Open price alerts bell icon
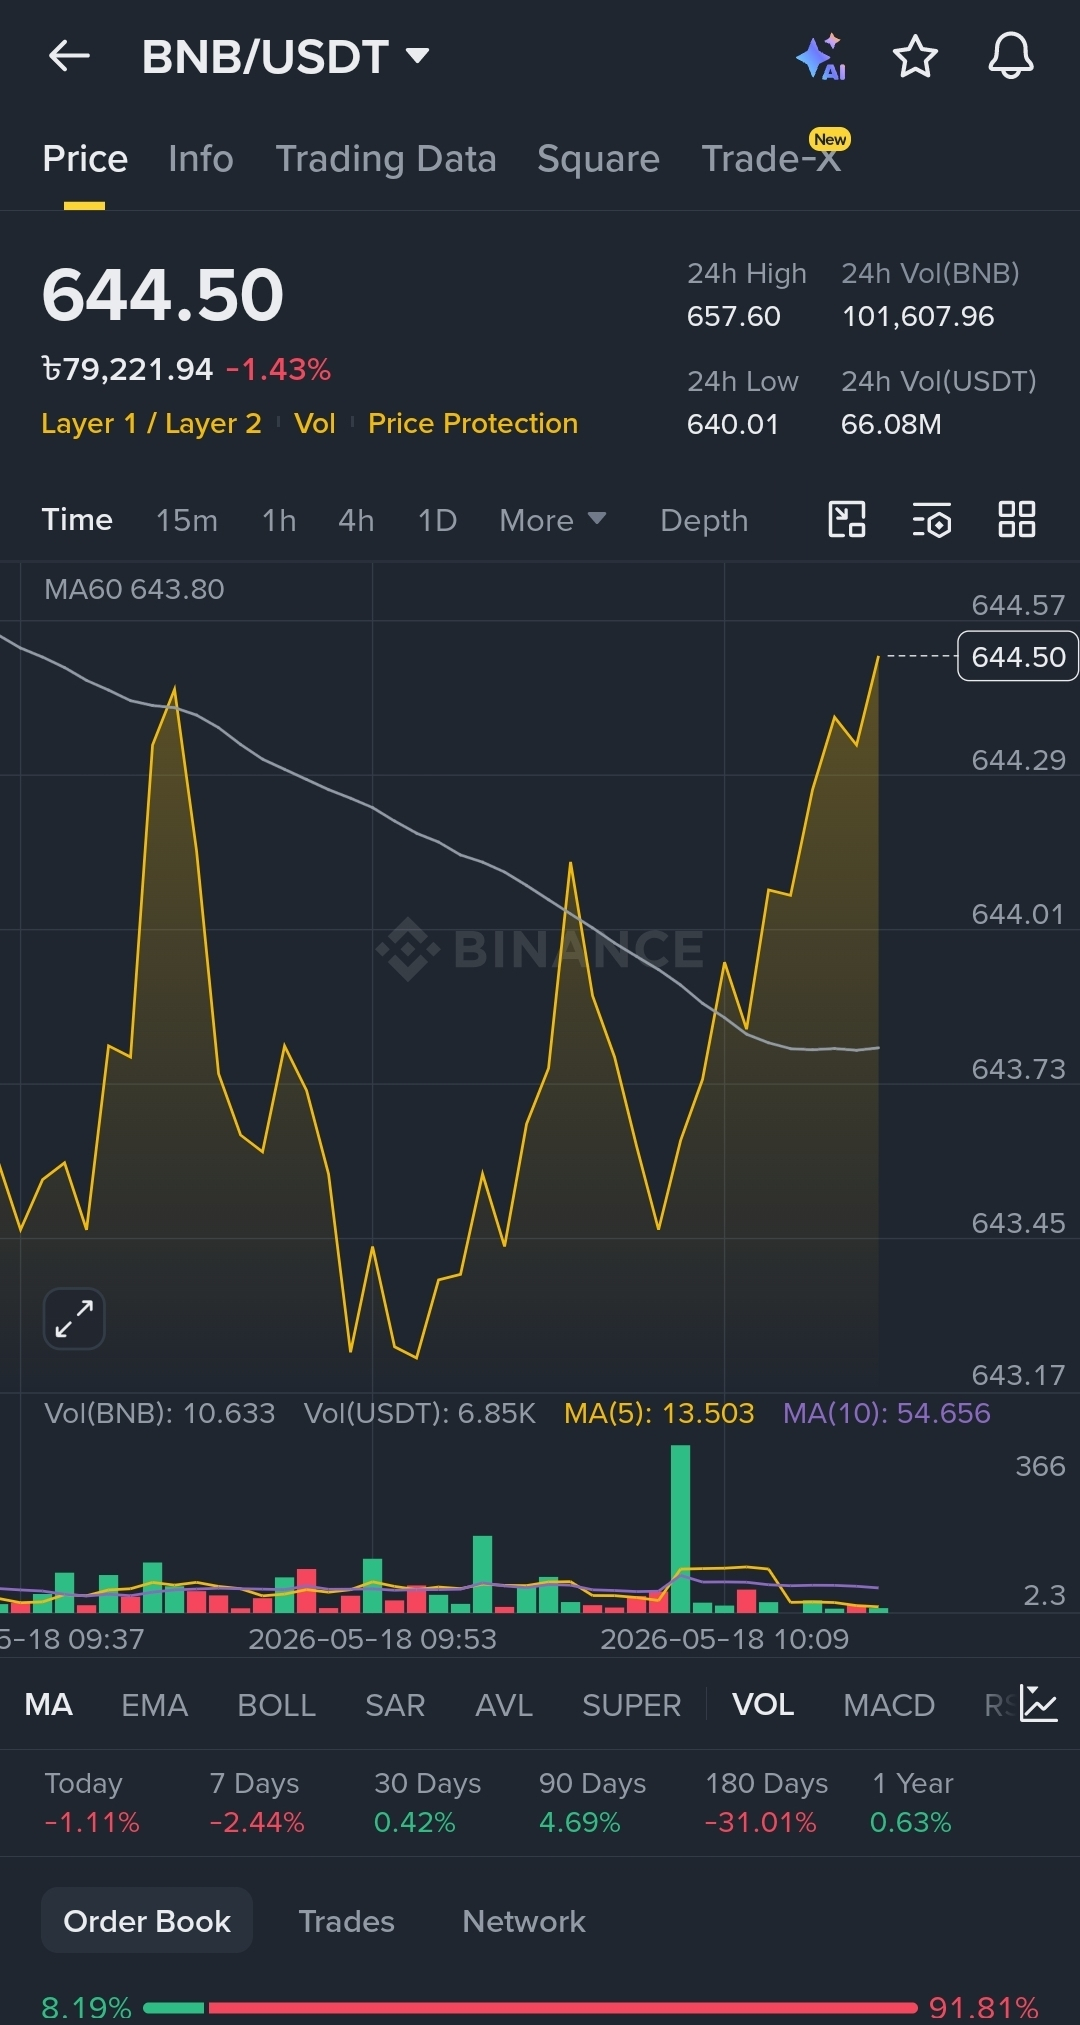 1011,56
